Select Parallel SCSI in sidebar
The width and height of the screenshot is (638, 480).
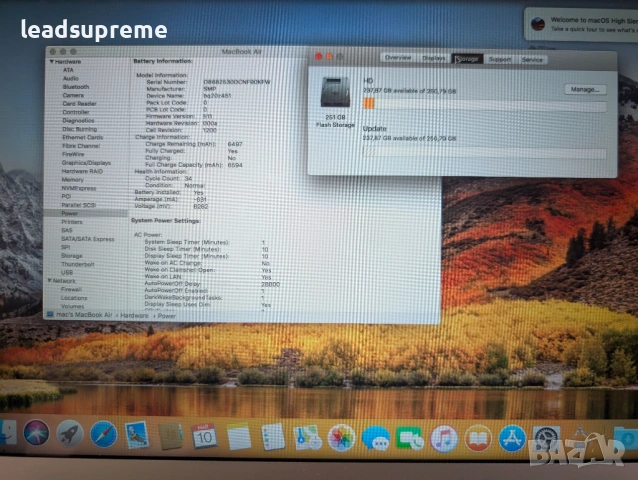tap(79, 205)
